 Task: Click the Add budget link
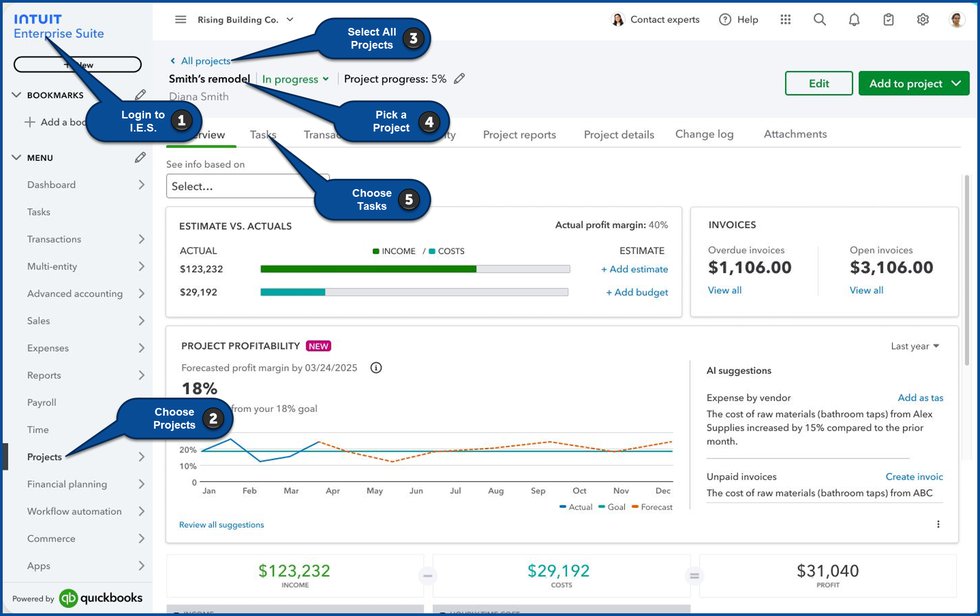[x=637, y=292]
